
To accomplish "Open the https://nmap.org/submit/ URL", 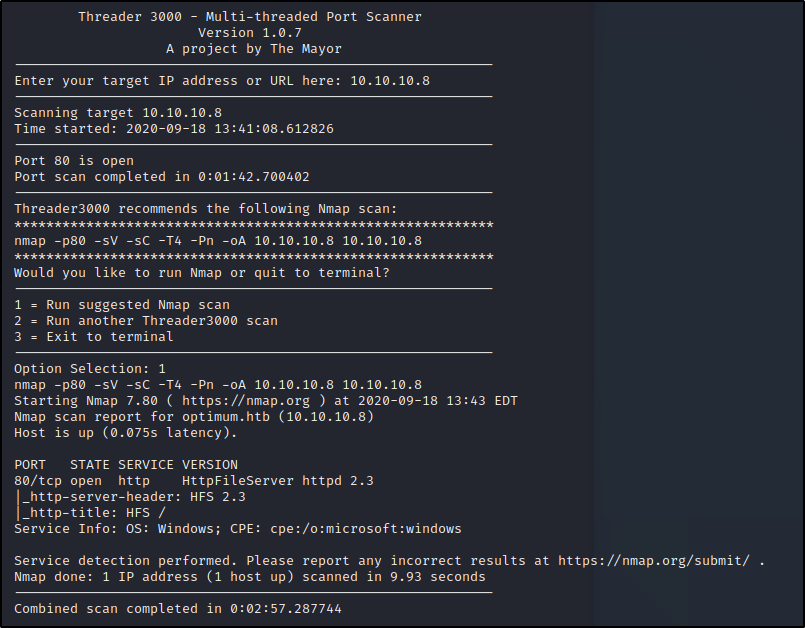I will tap(654, 561).
